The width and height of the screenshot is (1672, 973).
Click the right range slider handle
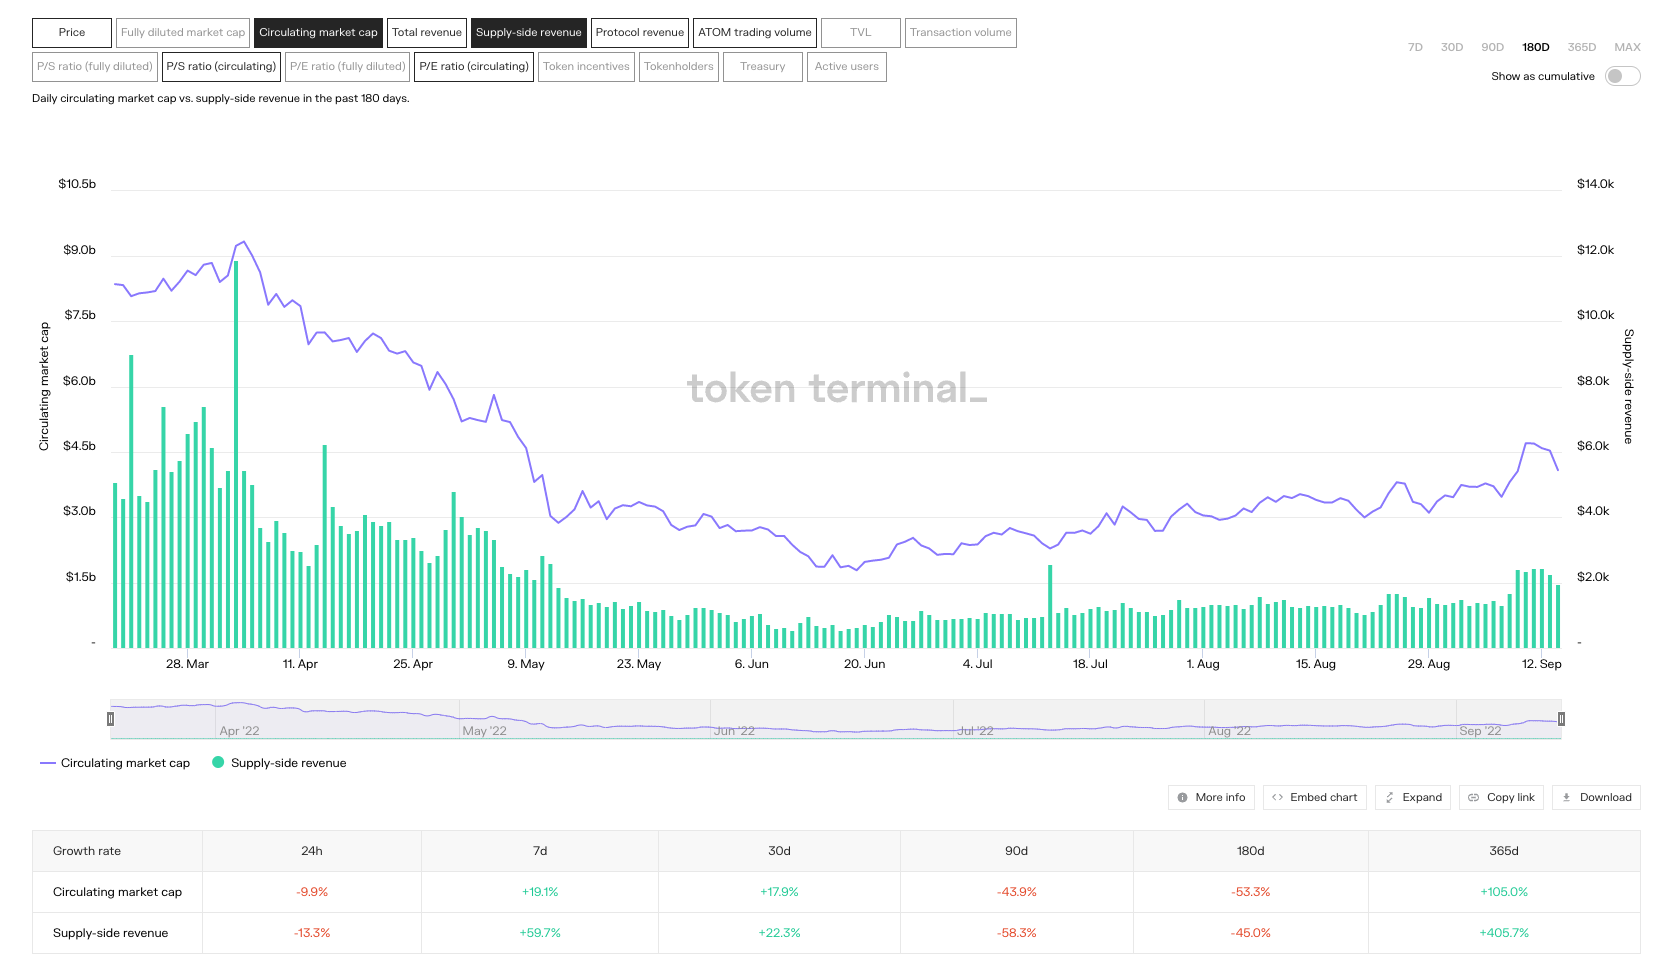click(1561, 719)
